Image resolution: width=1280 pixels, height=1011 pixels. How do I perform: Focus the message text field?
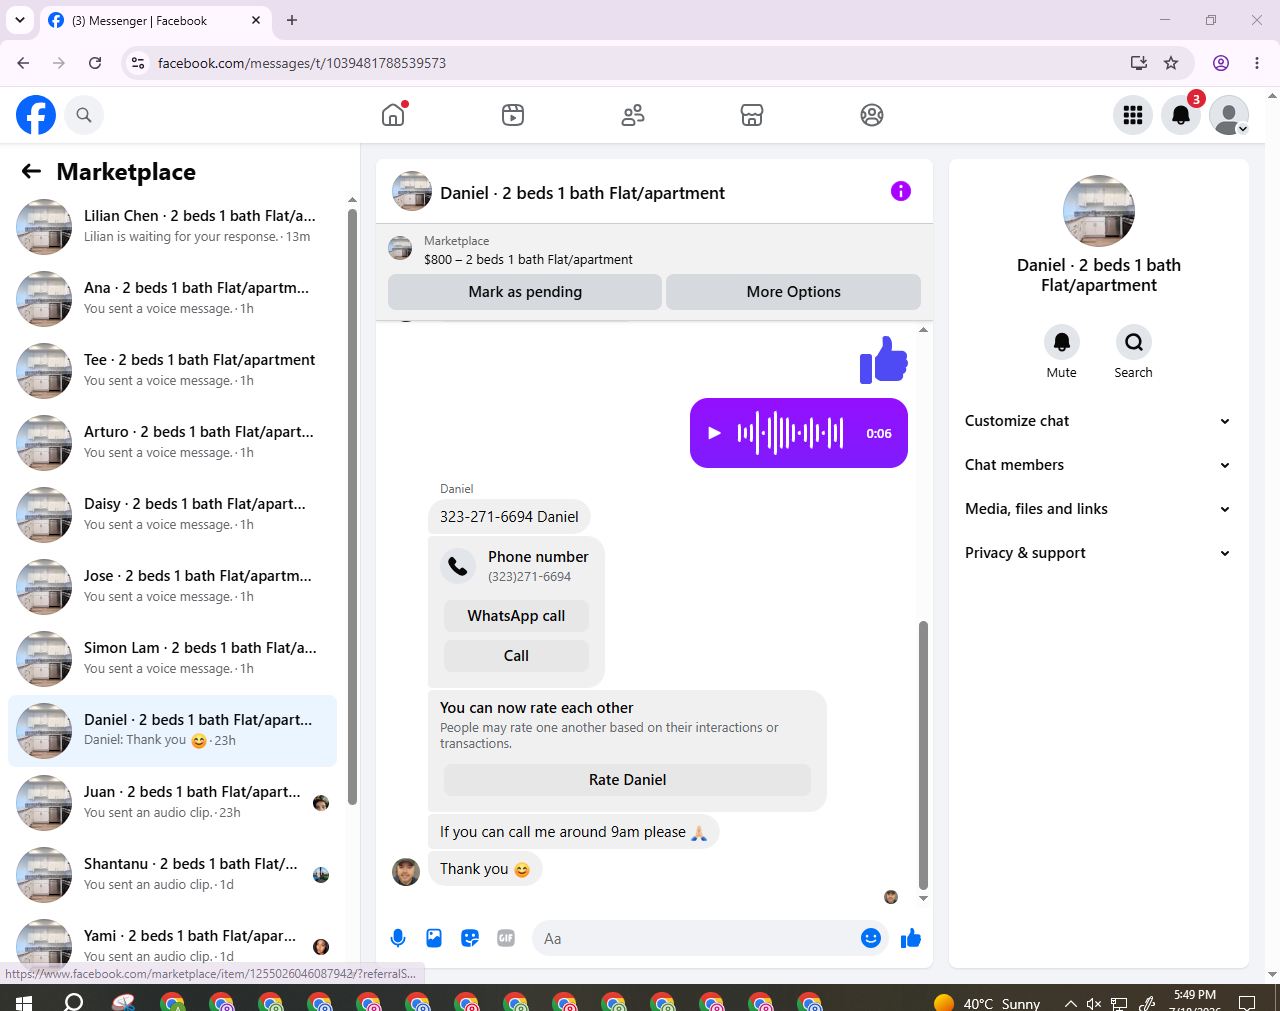(698, 938)
